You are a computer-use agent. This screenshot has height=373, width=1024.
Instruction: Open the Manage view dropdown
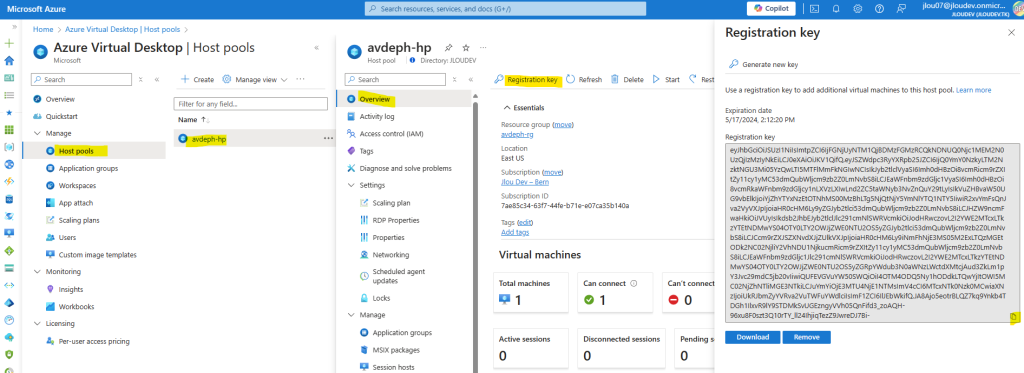(x=255, y=80)
